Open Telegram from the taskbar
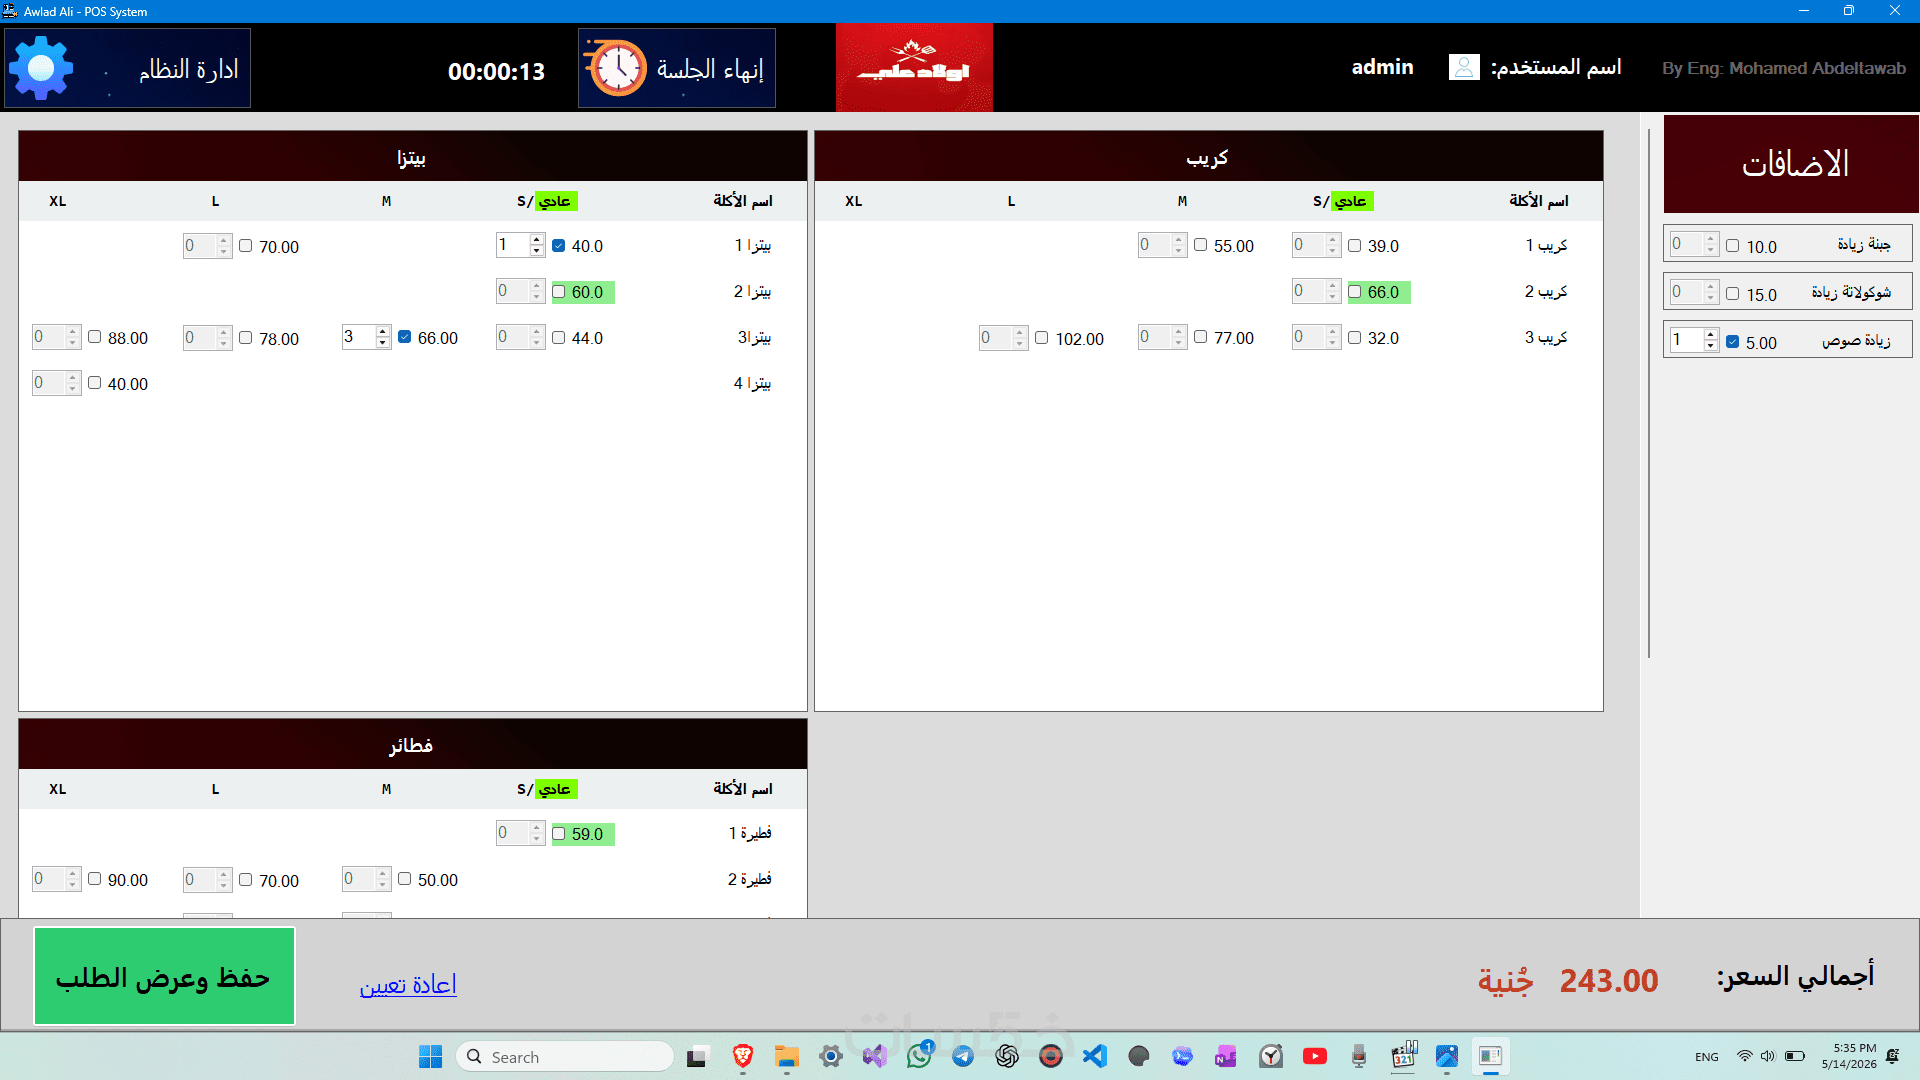Viewport: 1920px width, 1080px height. tap(963, 1056)
